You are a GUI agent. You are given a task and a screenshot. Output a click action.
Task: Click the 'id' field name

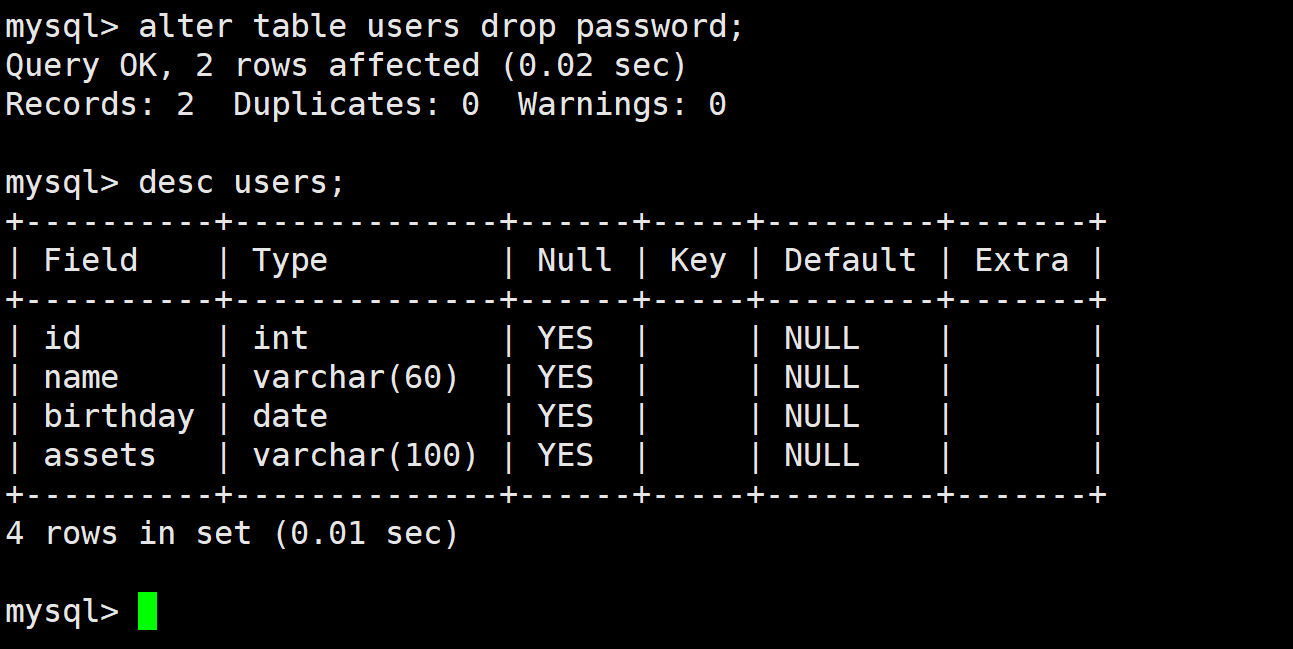tap(62, 339)
